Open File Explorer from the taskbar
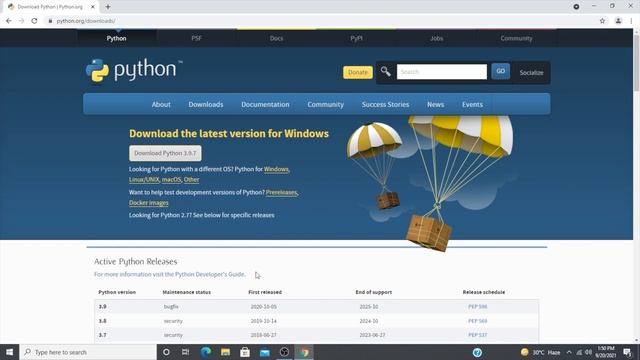Viewport: 640px width, 360px height. 225,352
